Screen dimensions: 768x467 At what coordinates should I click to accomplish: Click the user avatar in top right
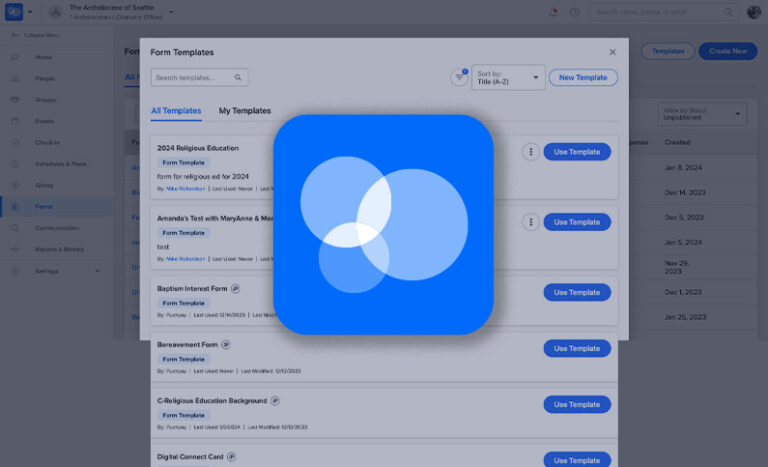753,12
